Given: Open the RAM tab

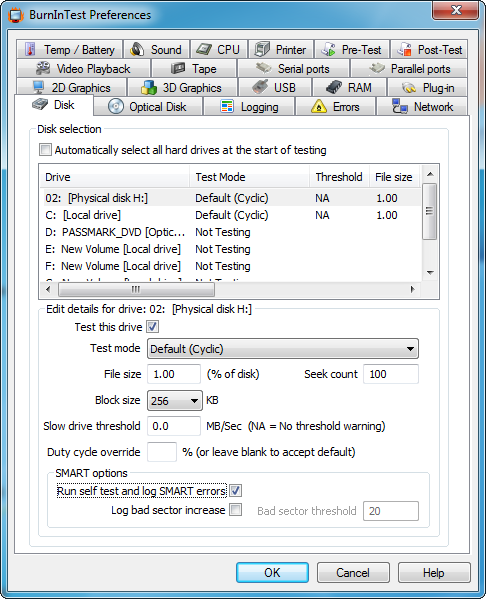Looking at the screenshot, I should point(349,87).
